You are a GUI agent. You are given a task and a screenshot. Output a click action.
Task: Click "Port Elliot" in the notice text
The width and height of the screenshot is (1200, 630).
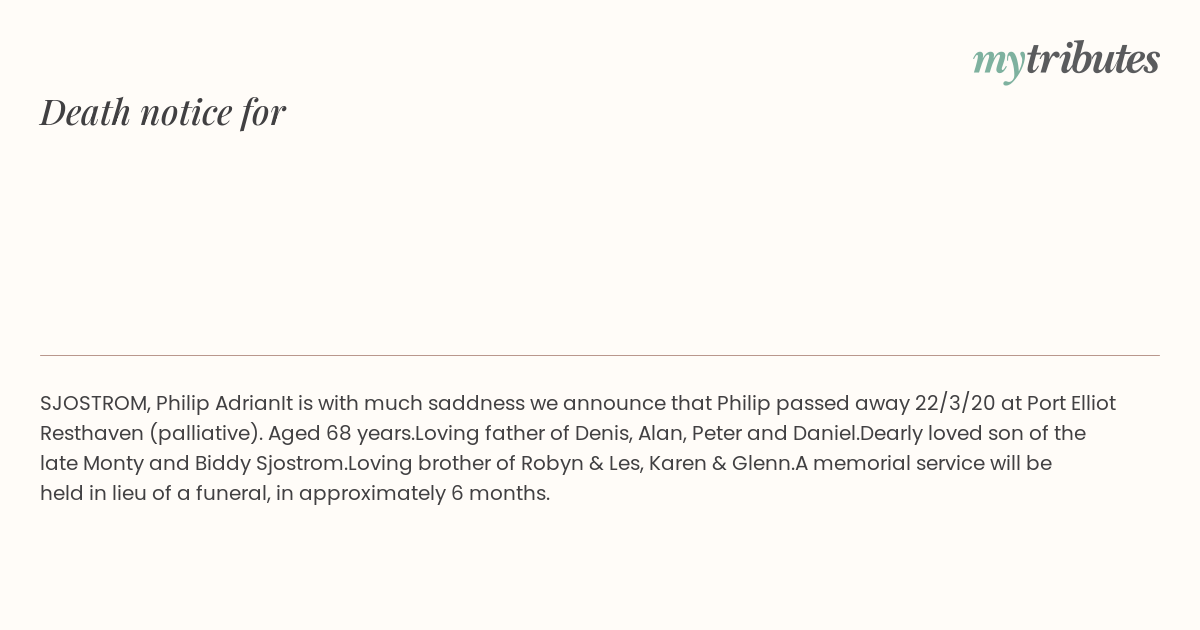(x=1071, y=404)
